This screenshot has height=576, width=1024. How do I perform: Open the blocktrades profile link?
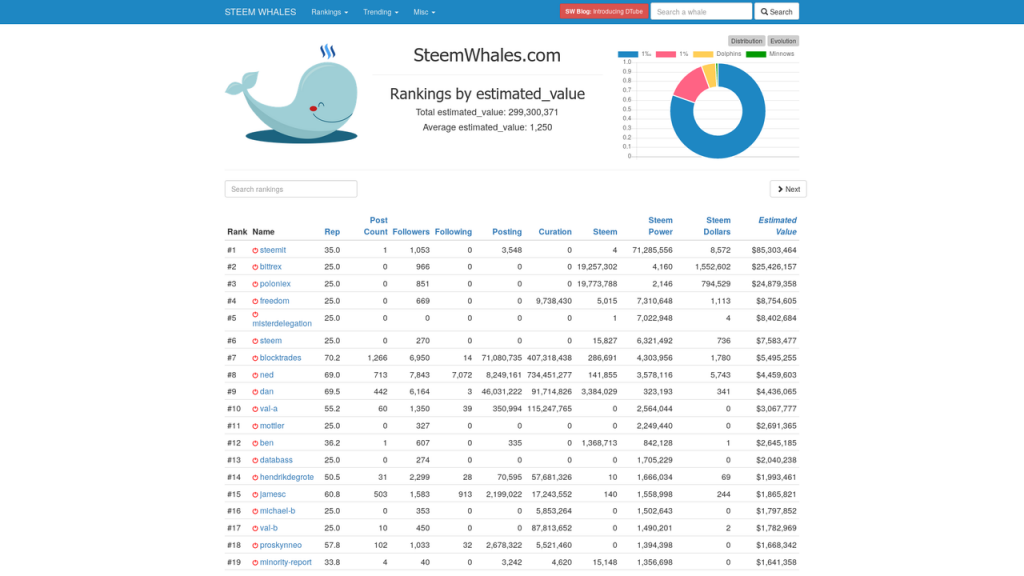pos(280,358)
